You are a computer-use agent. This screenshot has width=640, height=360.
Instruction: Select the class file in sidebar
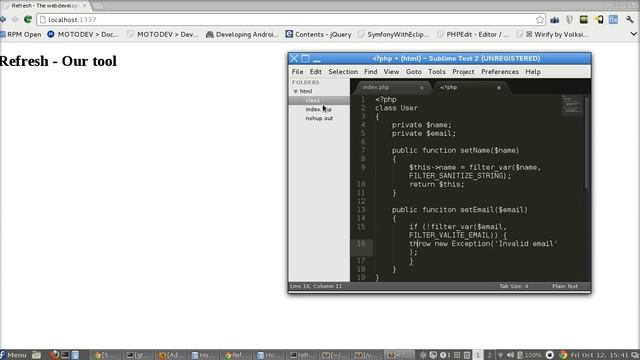[x=319, y=100]
